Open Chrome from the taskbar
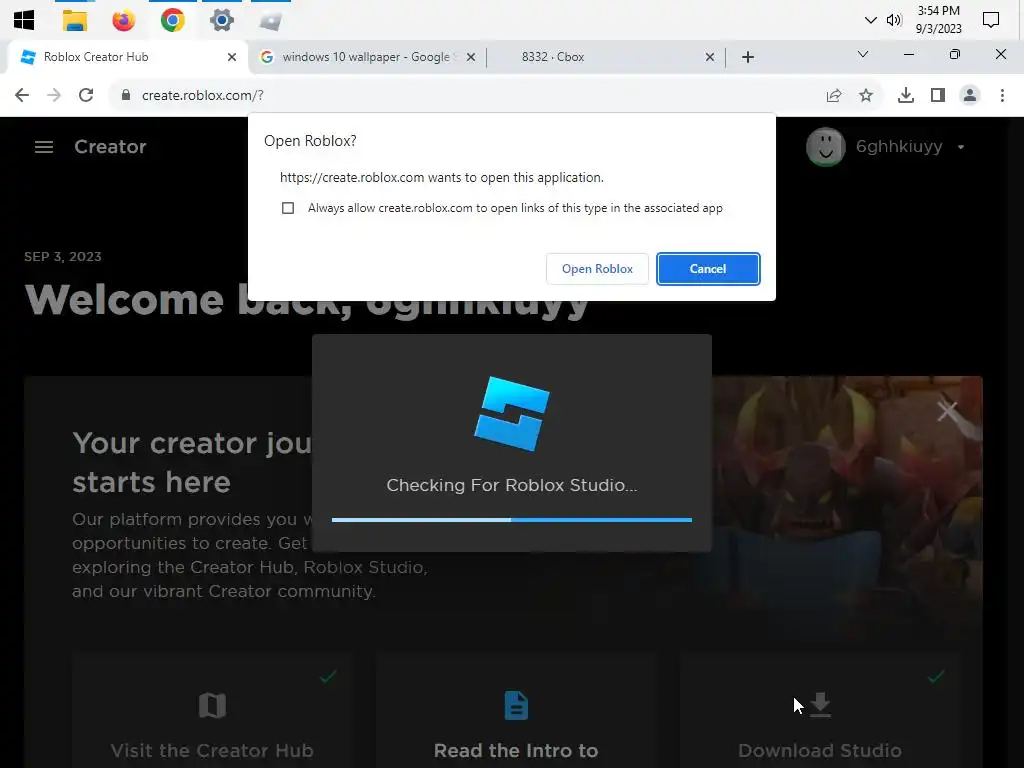1024x768 pixels. (172, 20)
